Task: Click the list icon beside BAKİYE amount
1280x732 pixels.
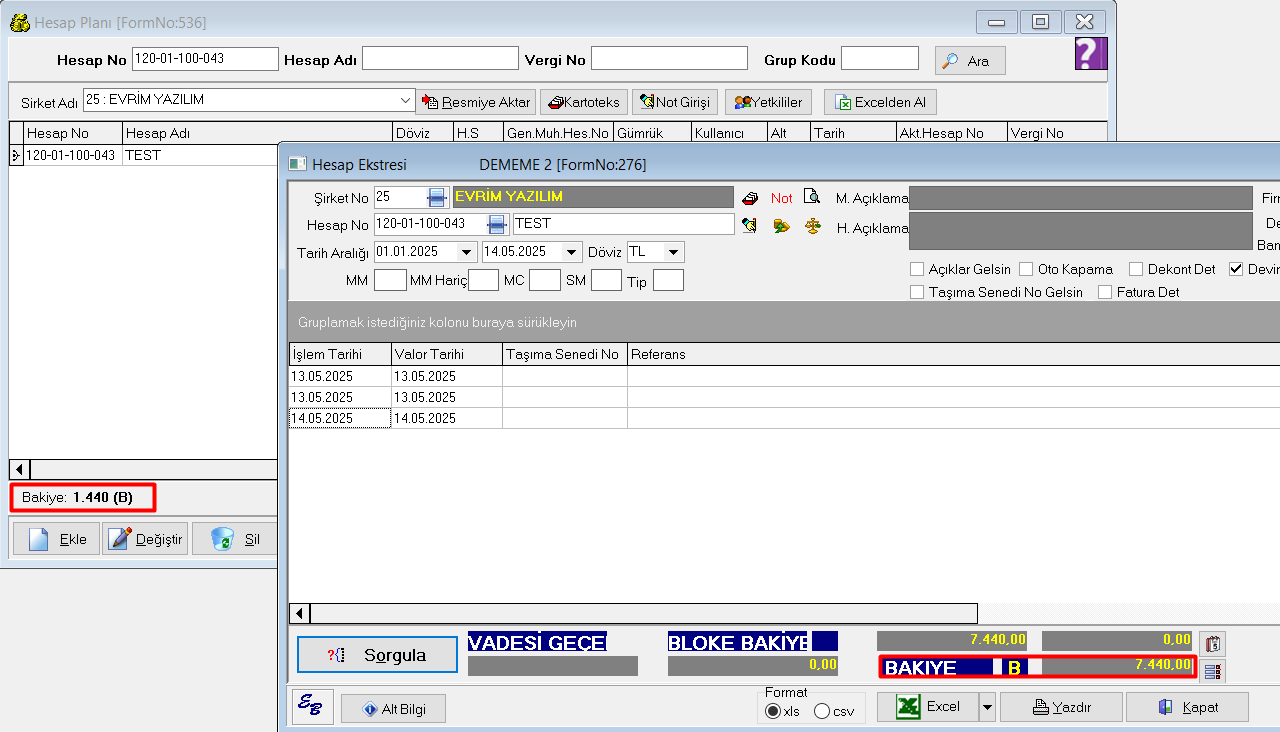Action: tap(1213, 670)
